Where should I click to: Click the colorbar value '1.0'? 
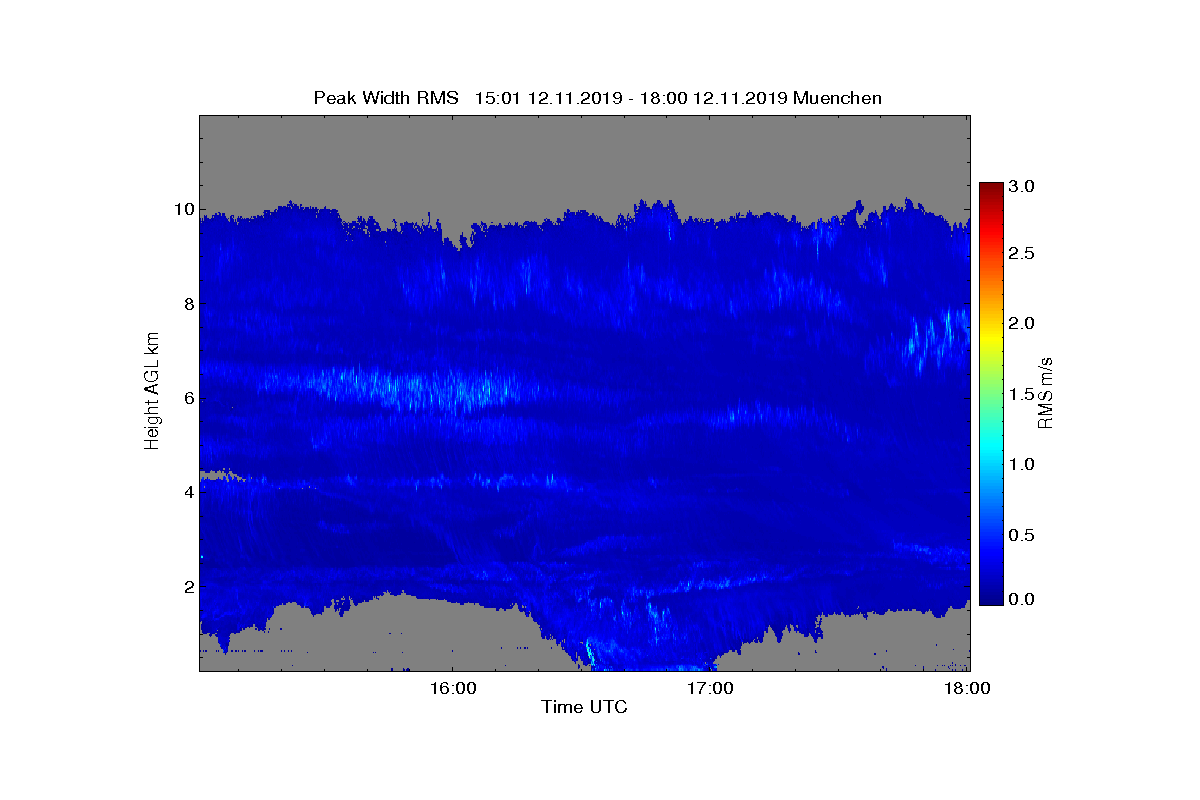click(1022, 464)
